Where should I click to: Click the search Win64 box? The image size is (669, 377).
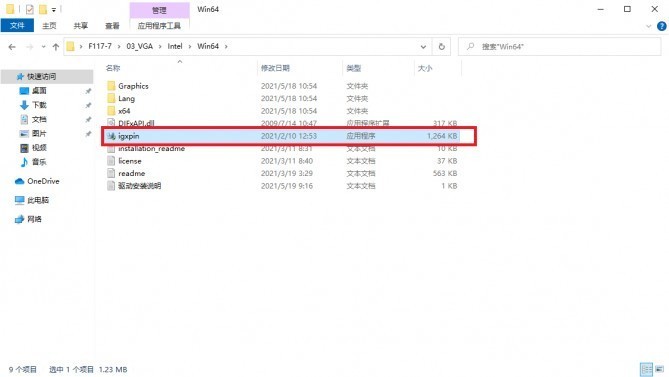click(x=559, y=46)
